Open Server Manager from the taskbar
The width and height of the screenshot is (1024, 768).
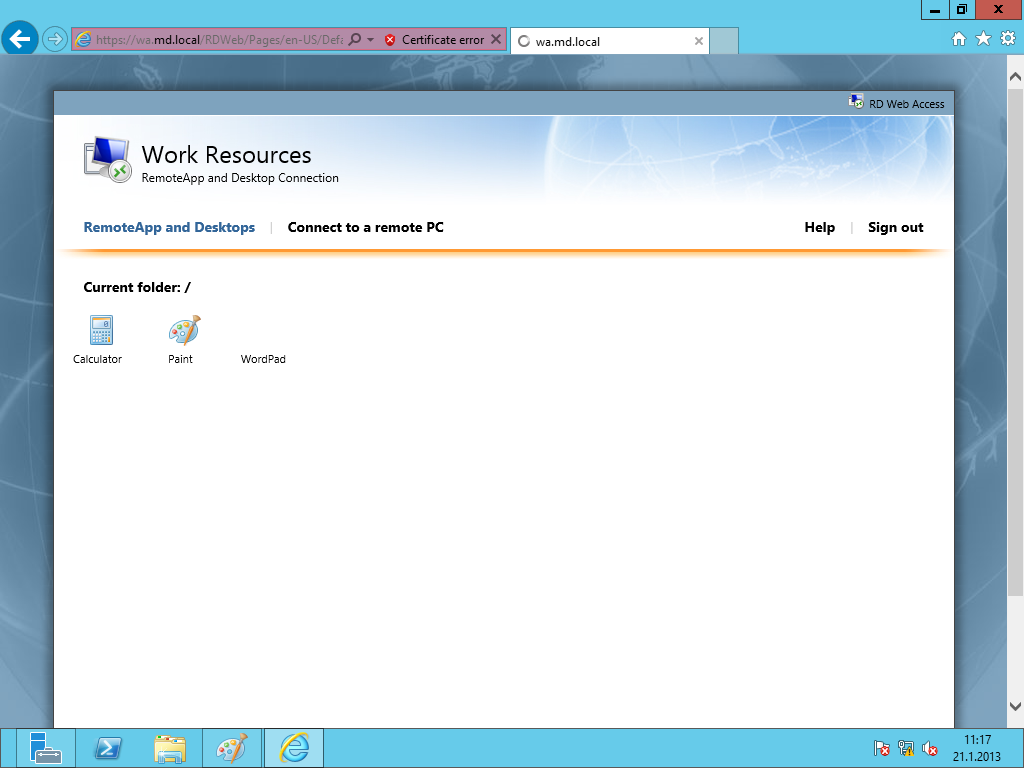click(46, 748)
